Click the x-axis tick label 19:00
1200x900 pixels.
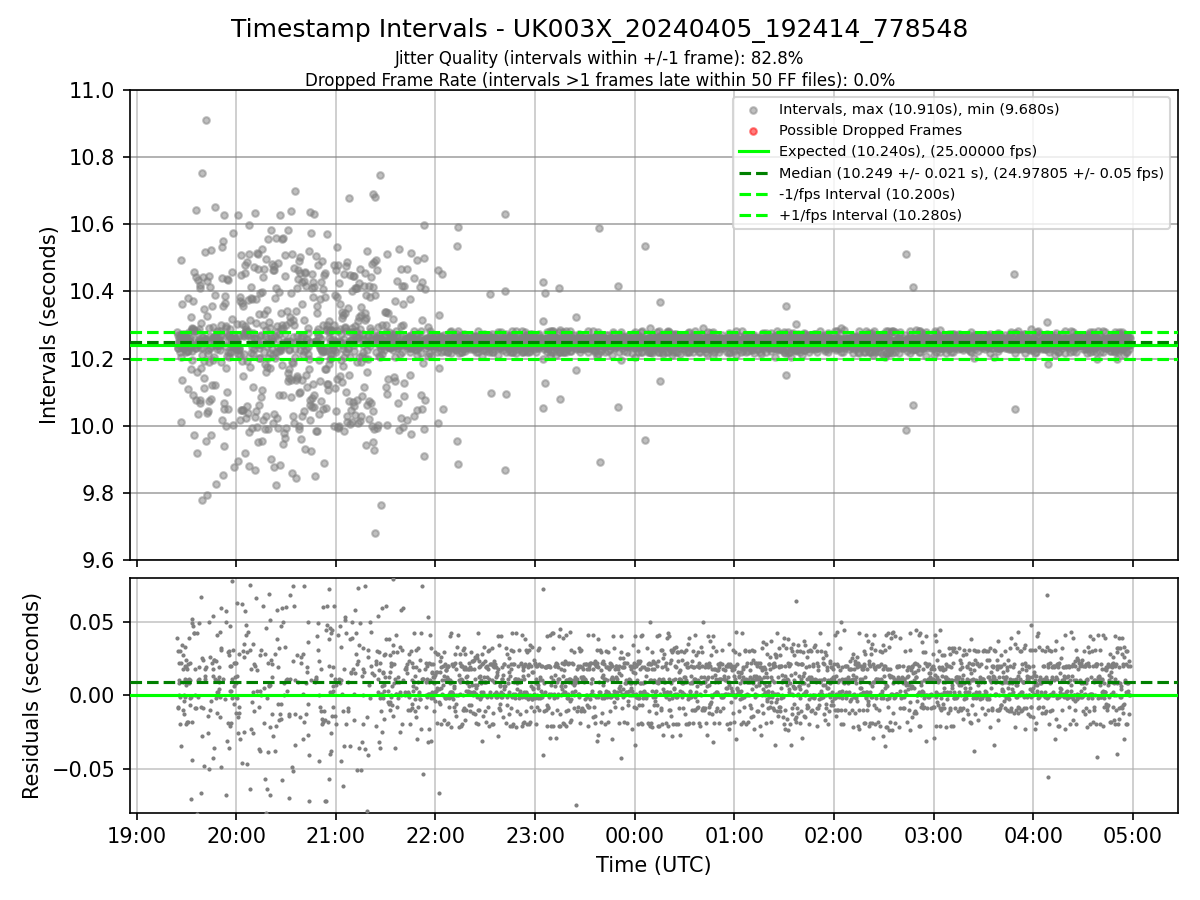tap(137, 834)
